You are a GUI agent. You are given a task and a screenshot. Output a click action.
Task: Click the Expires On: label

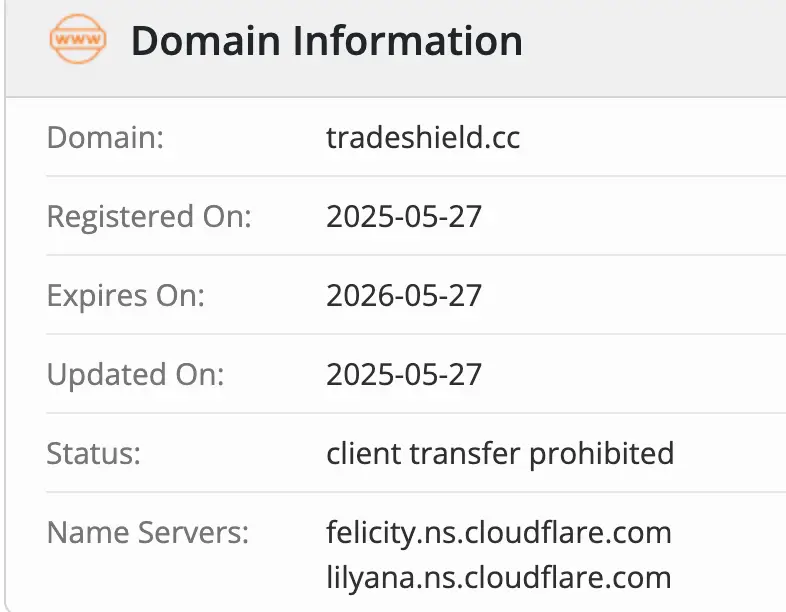point(125,295)
